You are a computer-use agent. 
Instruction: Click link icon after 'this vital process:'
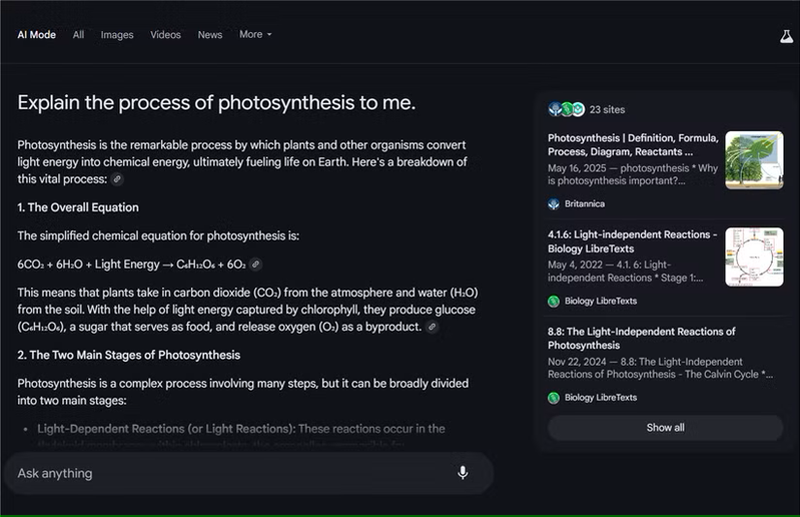click(117, 179)
